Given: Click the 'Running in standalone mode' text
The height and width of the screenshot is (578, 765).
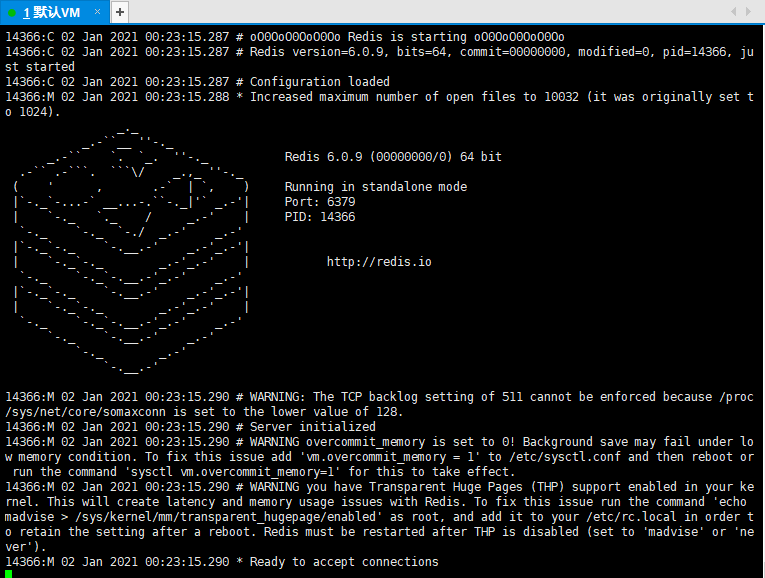Looking at the screenshot, I should [x=376, y=187].
